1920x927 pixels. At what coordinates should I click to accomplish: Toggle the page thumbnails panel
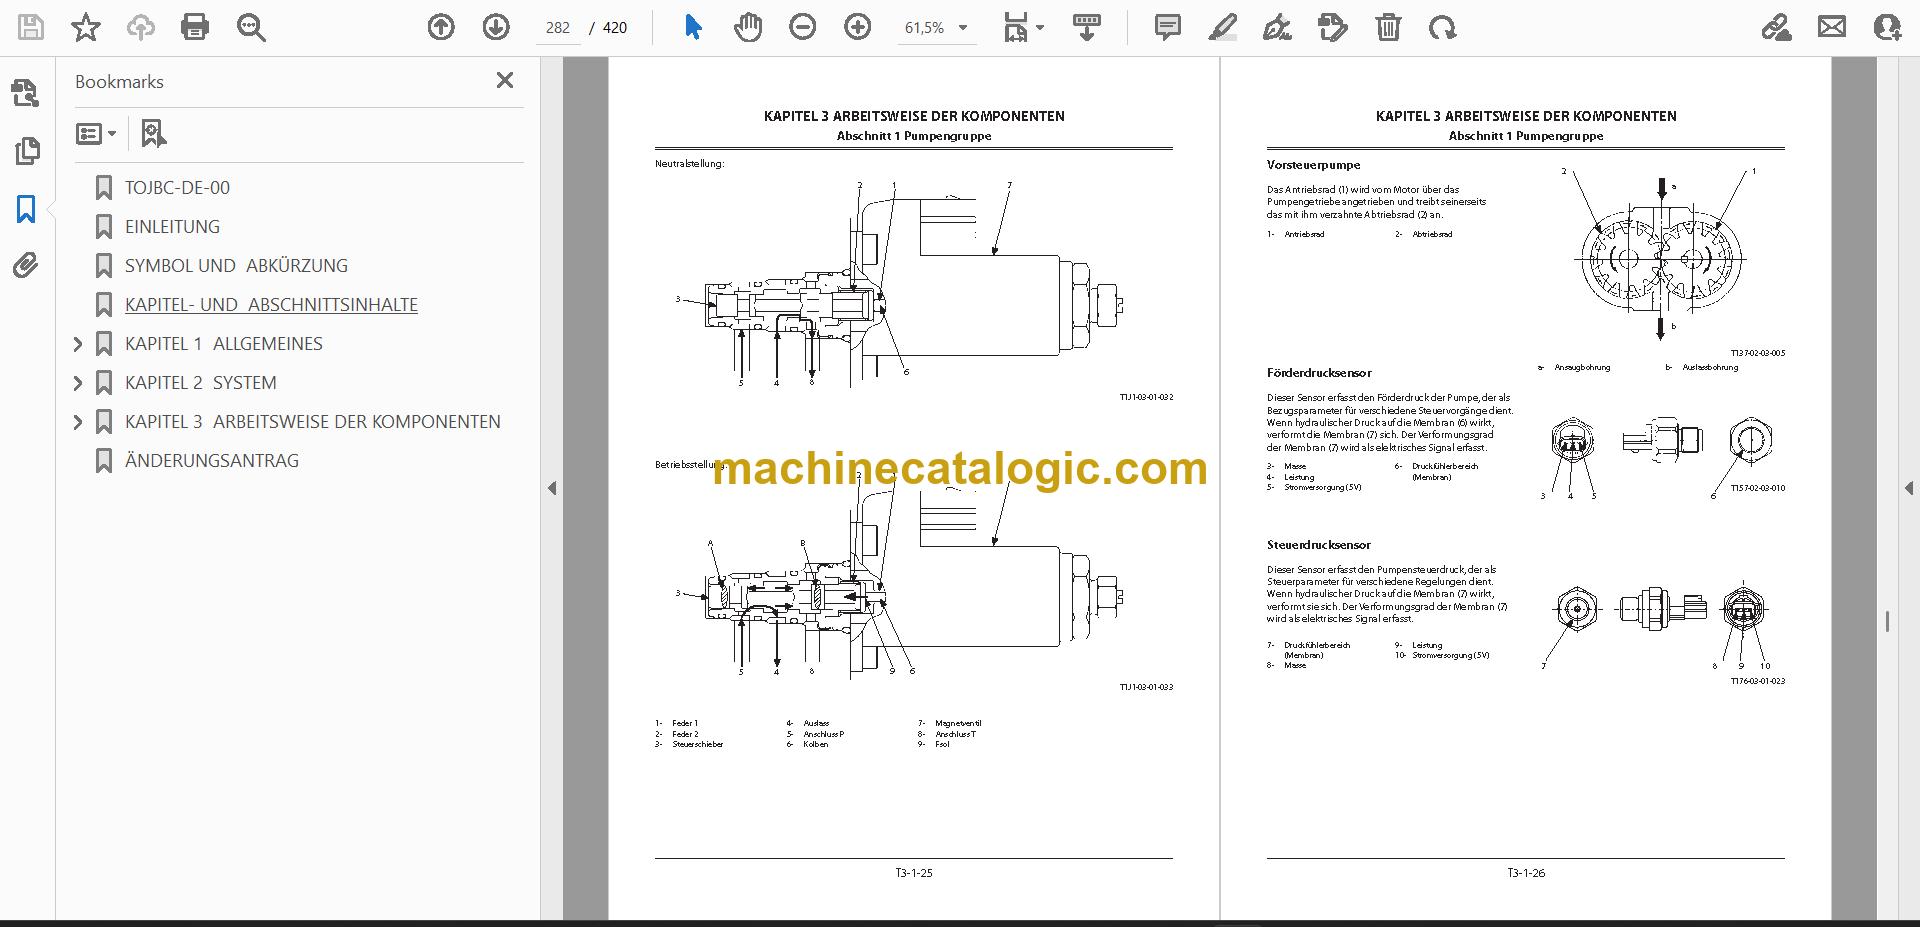pyautogui.click(x=26, y=151)
